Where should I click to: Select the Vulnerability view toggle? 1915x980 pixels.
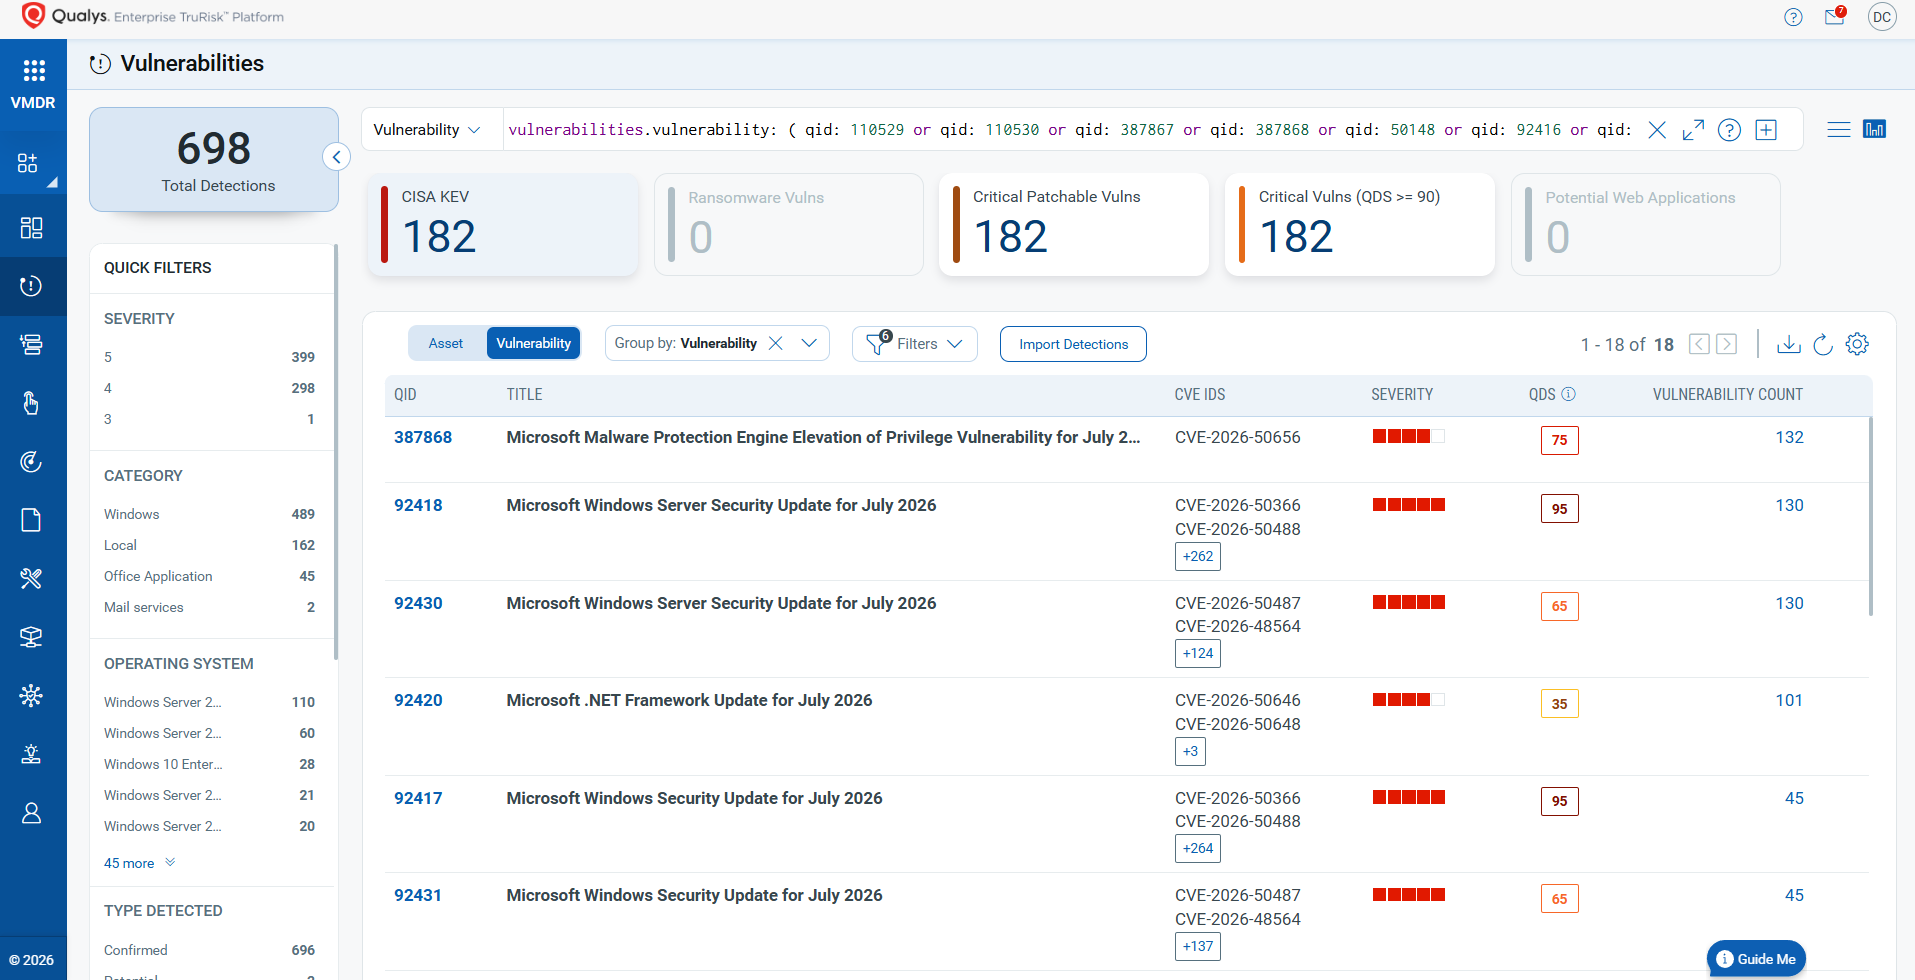pos(533,343)
